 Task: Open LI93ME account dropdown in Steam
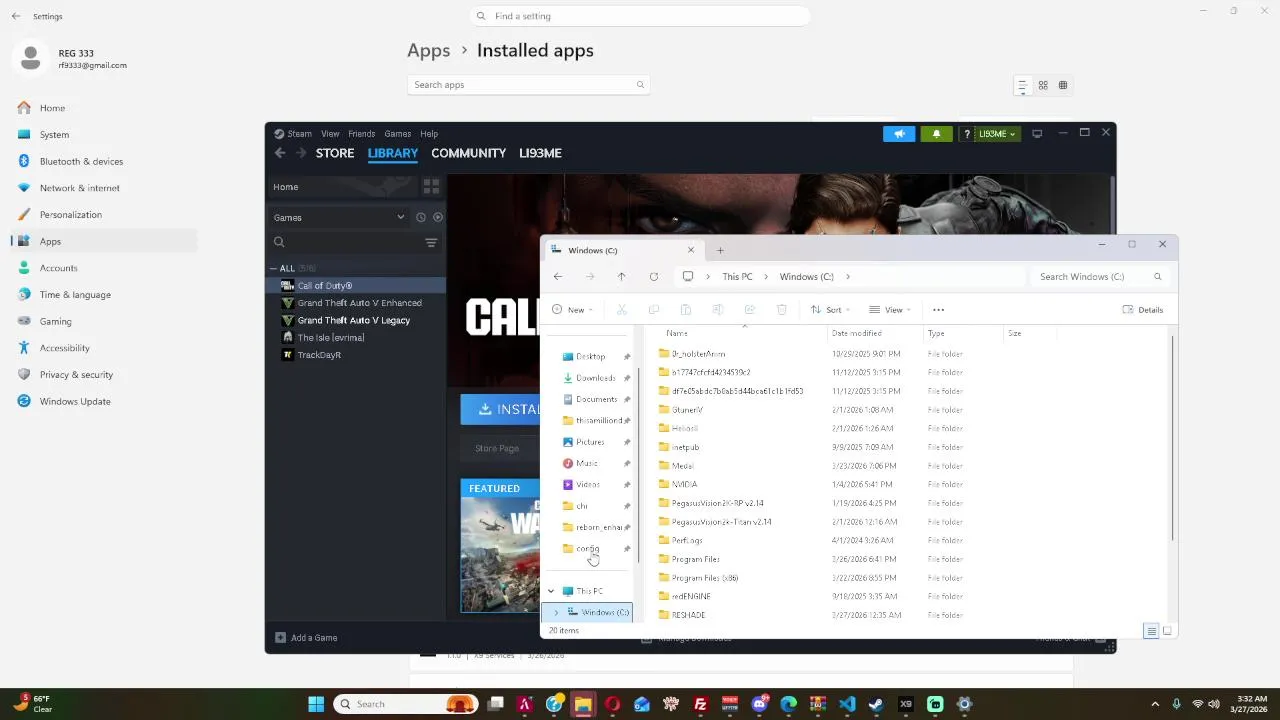[x=997, y=133]
